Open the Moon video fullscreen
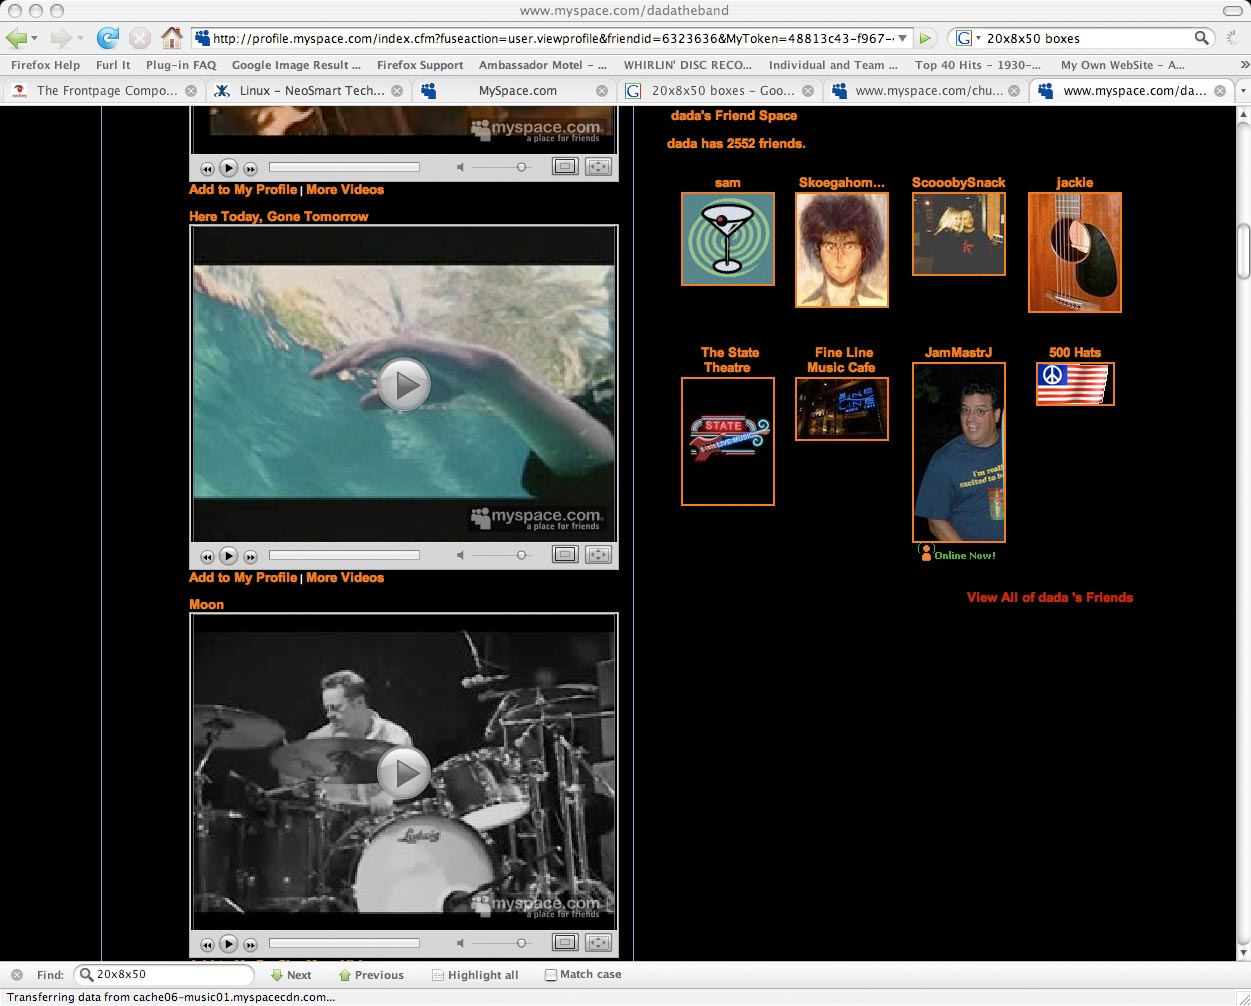The height and width of the screenshot is (1006, 1251). [598, 943]
